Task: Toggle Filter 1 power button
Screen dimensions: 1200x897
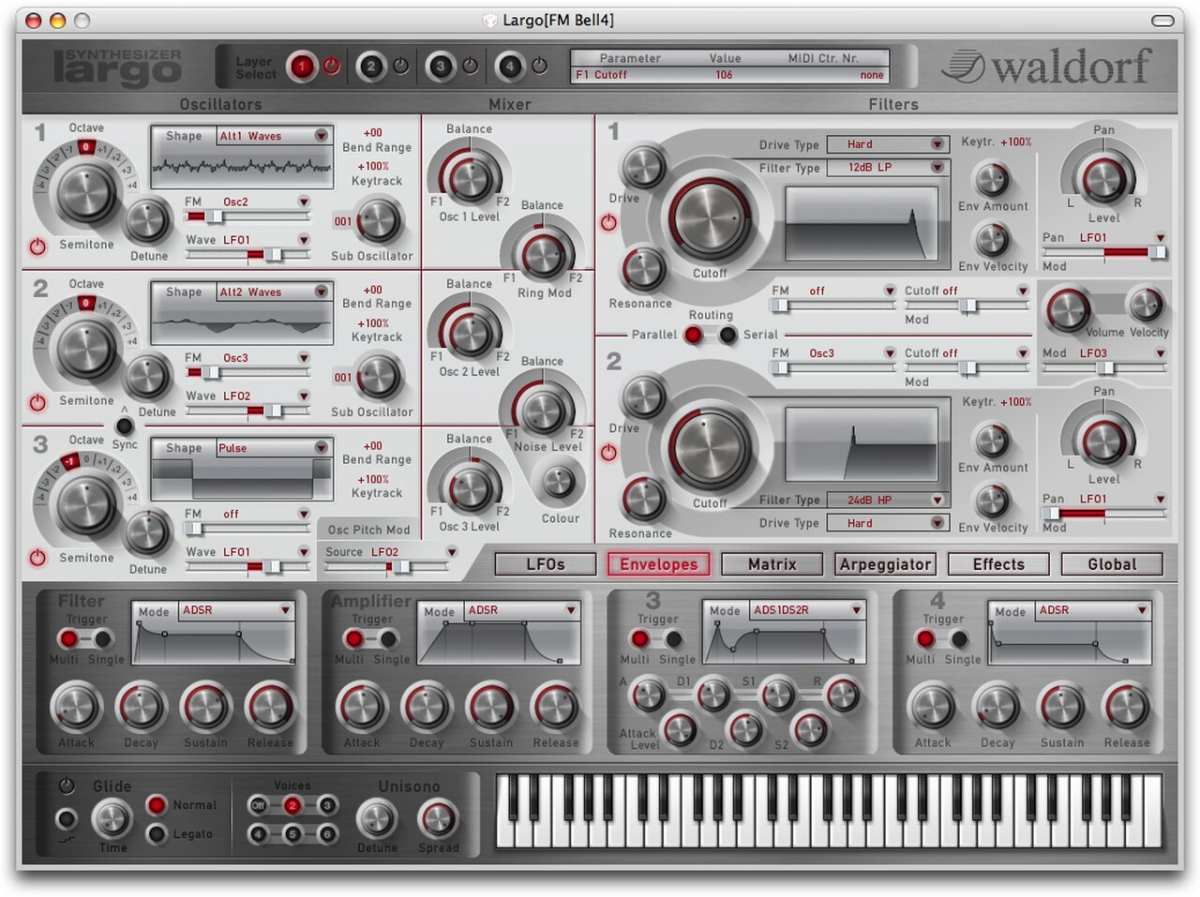Action: 609,222
